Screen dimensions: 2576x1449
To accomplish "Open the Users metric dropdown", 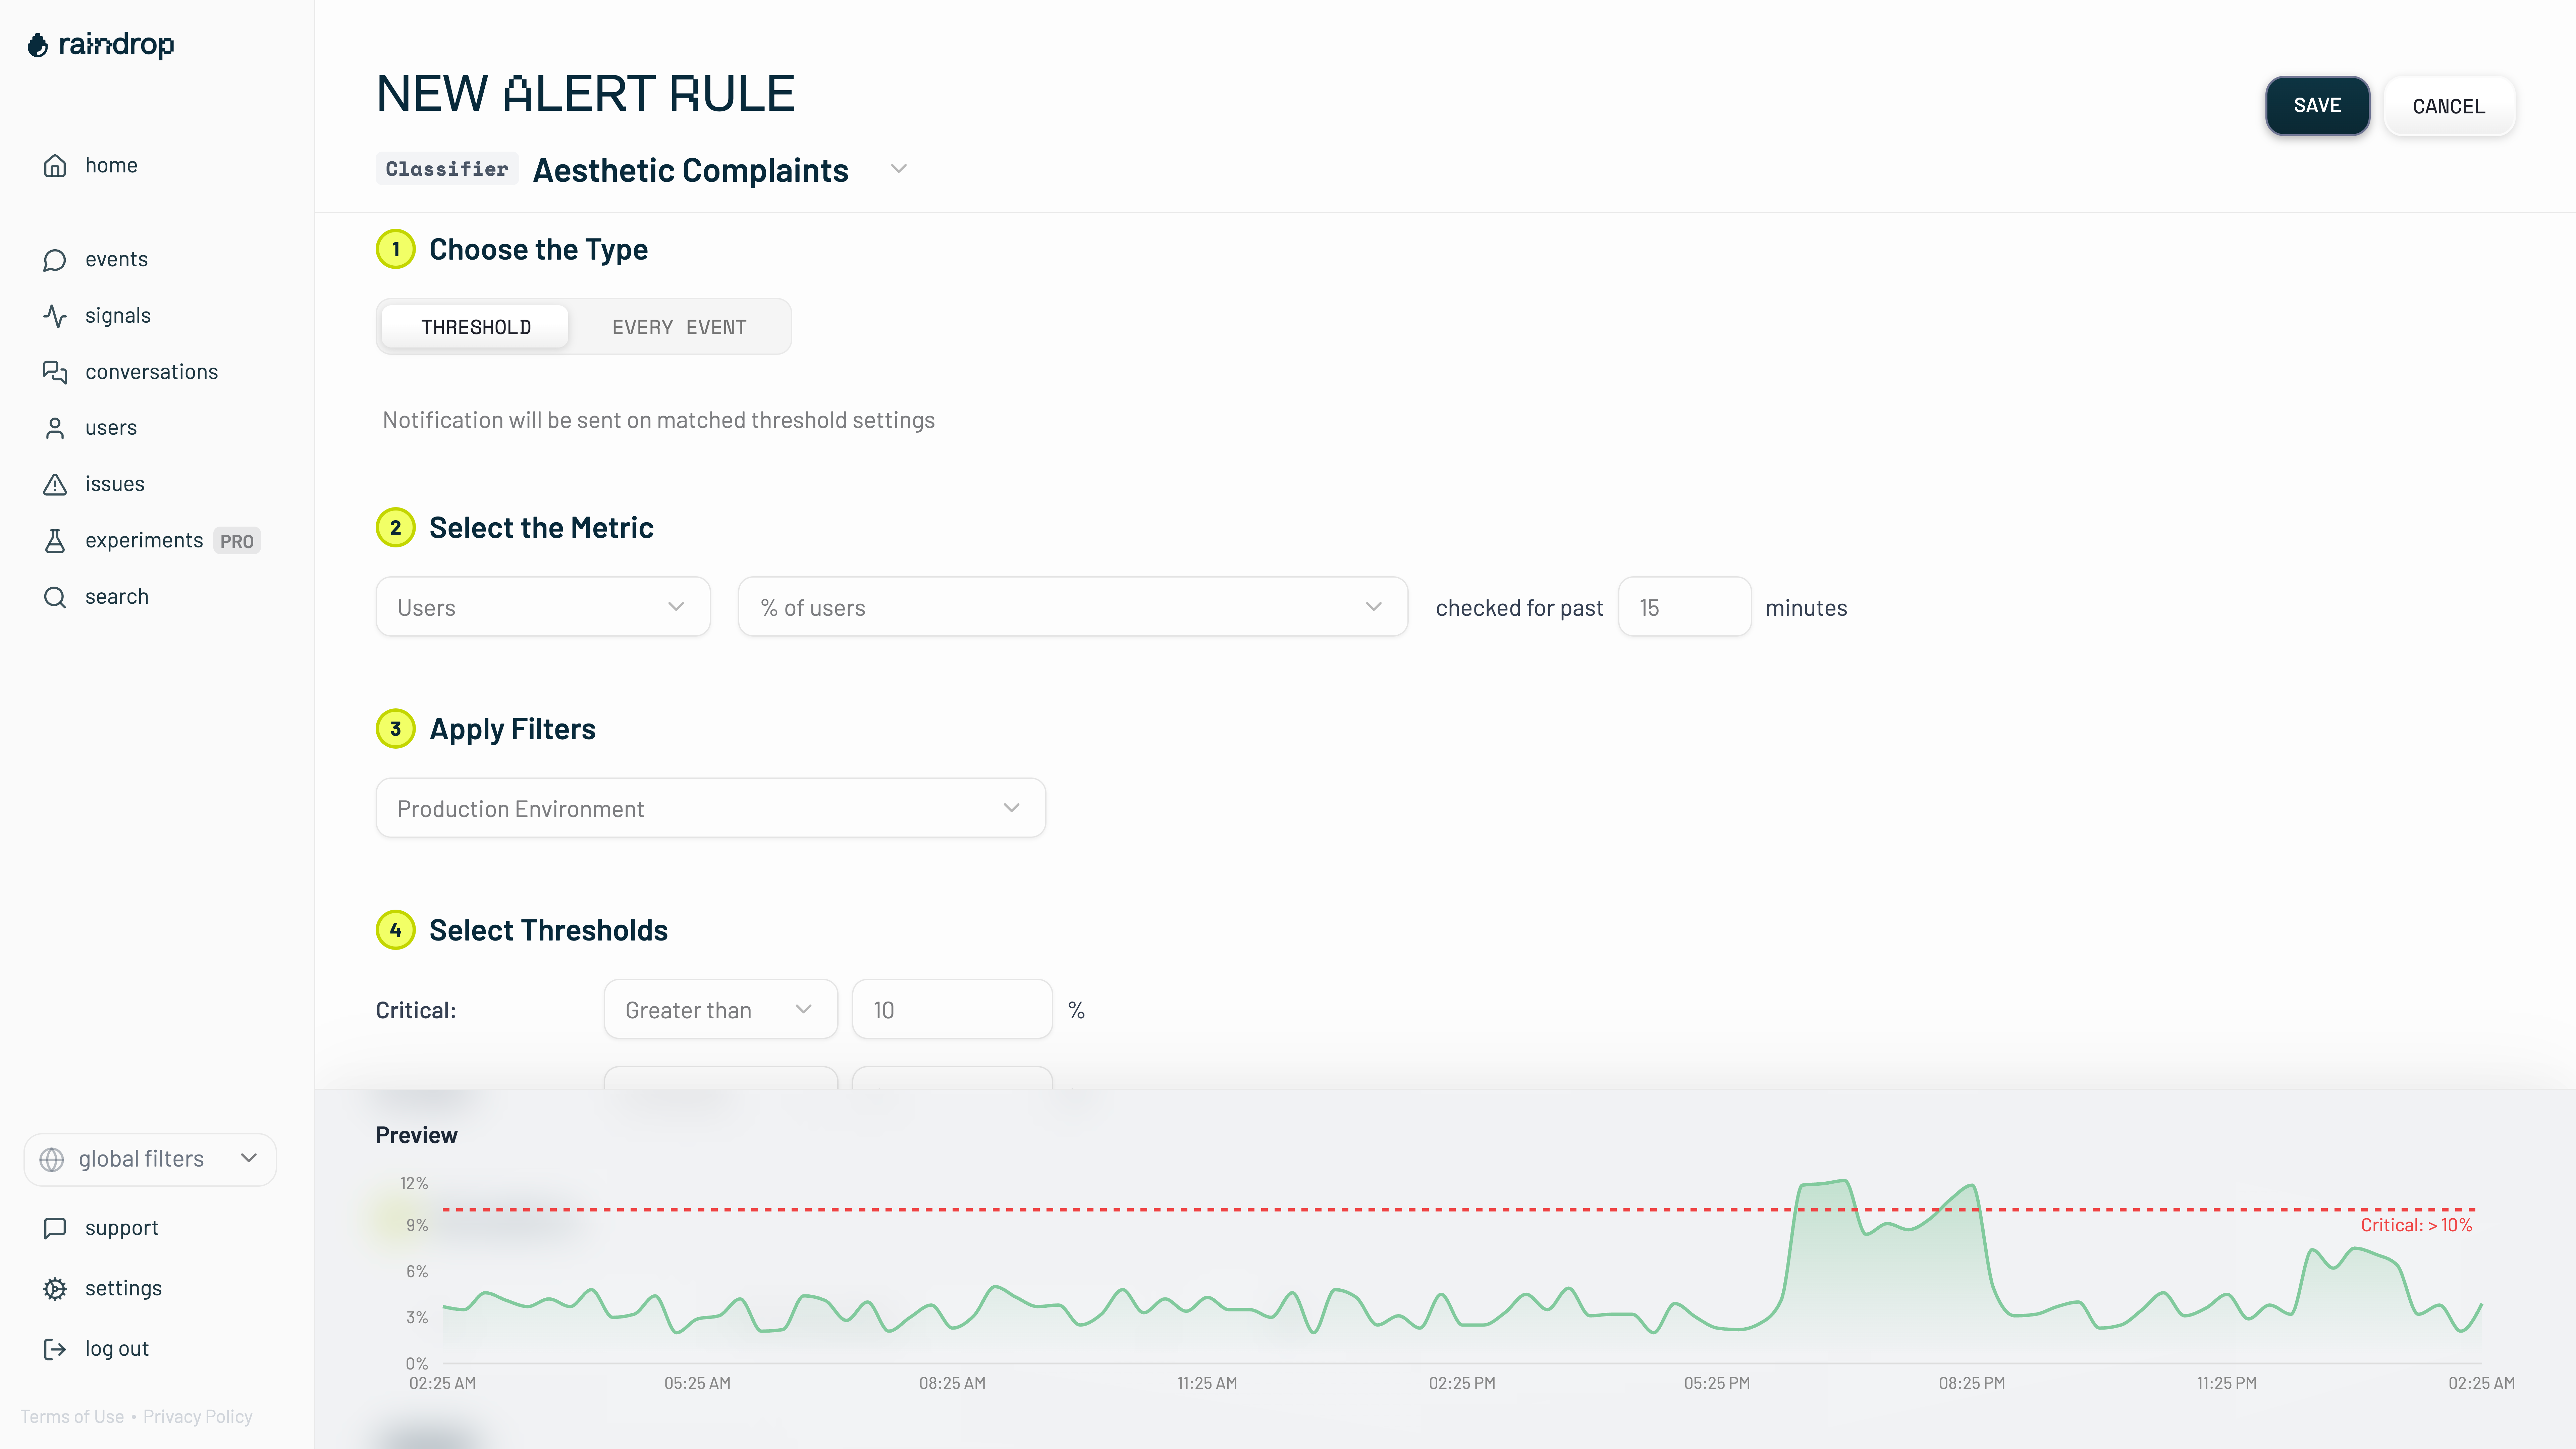I will pos(543,607).
